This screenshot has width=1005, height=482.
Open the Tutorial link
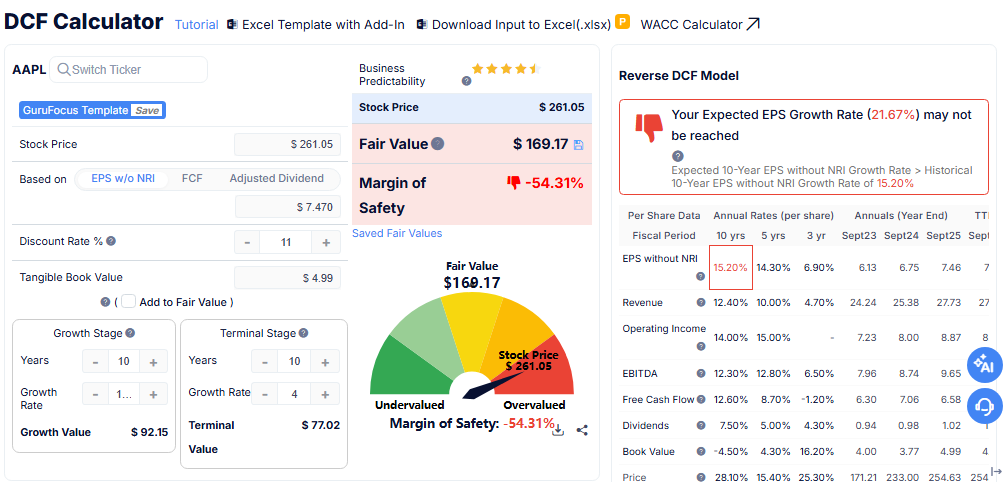(197, 24)
